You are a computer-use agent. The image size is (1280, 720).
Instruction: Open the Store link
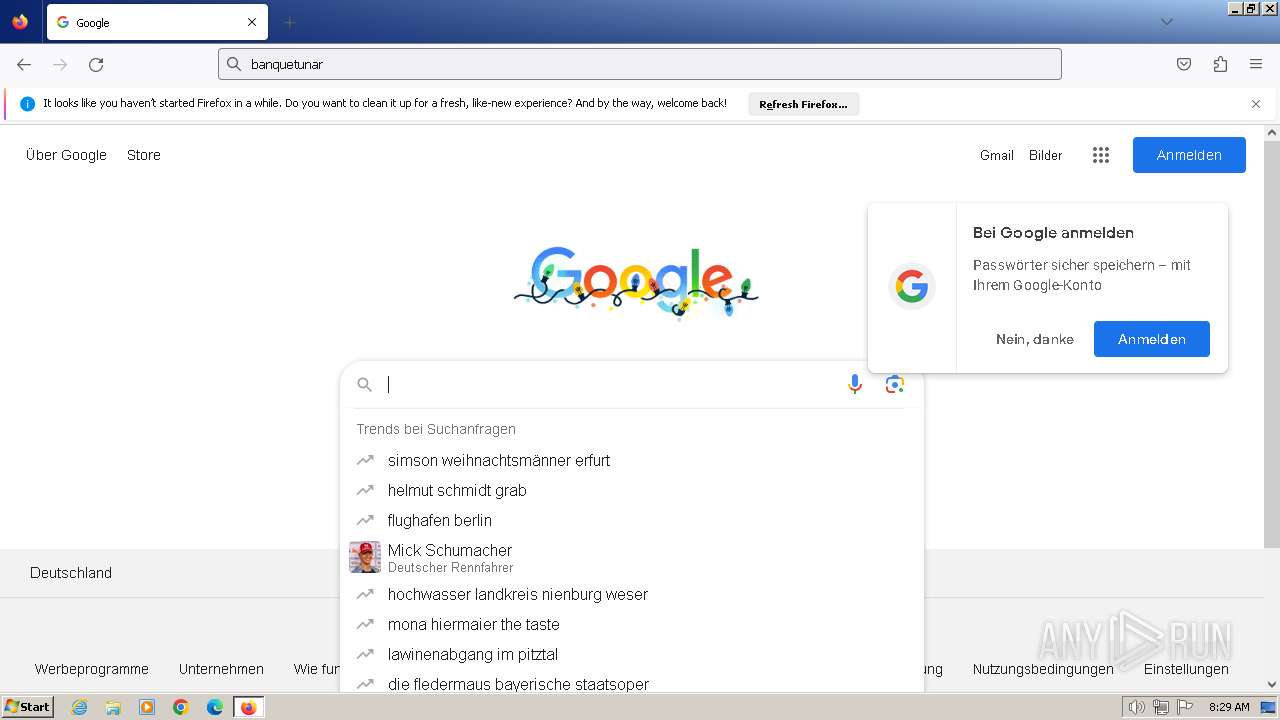pos(144,155)
